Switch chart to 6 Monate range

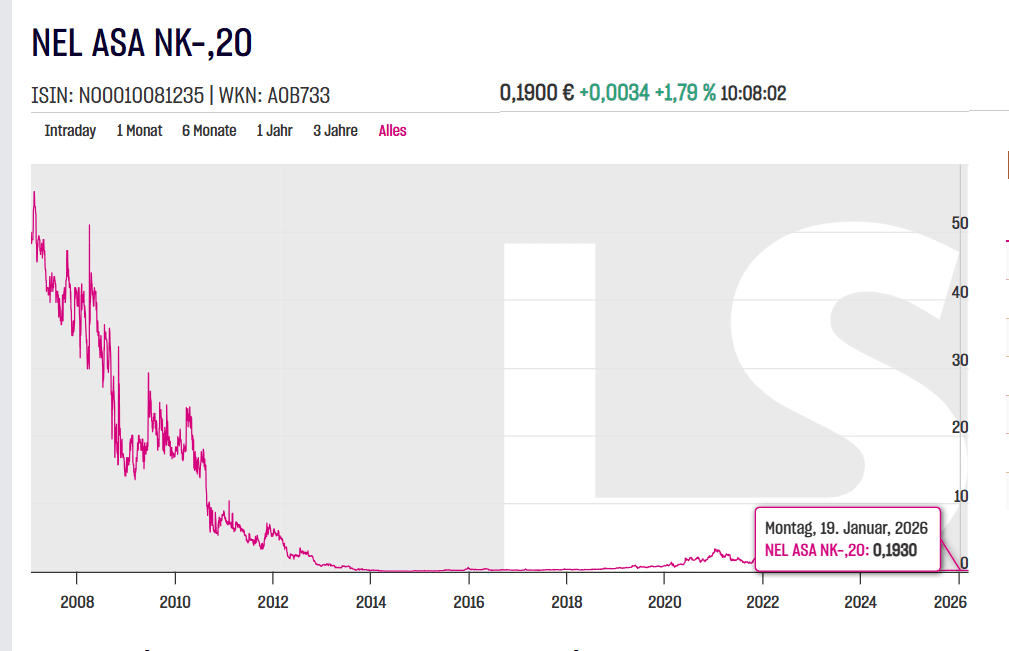209,131
